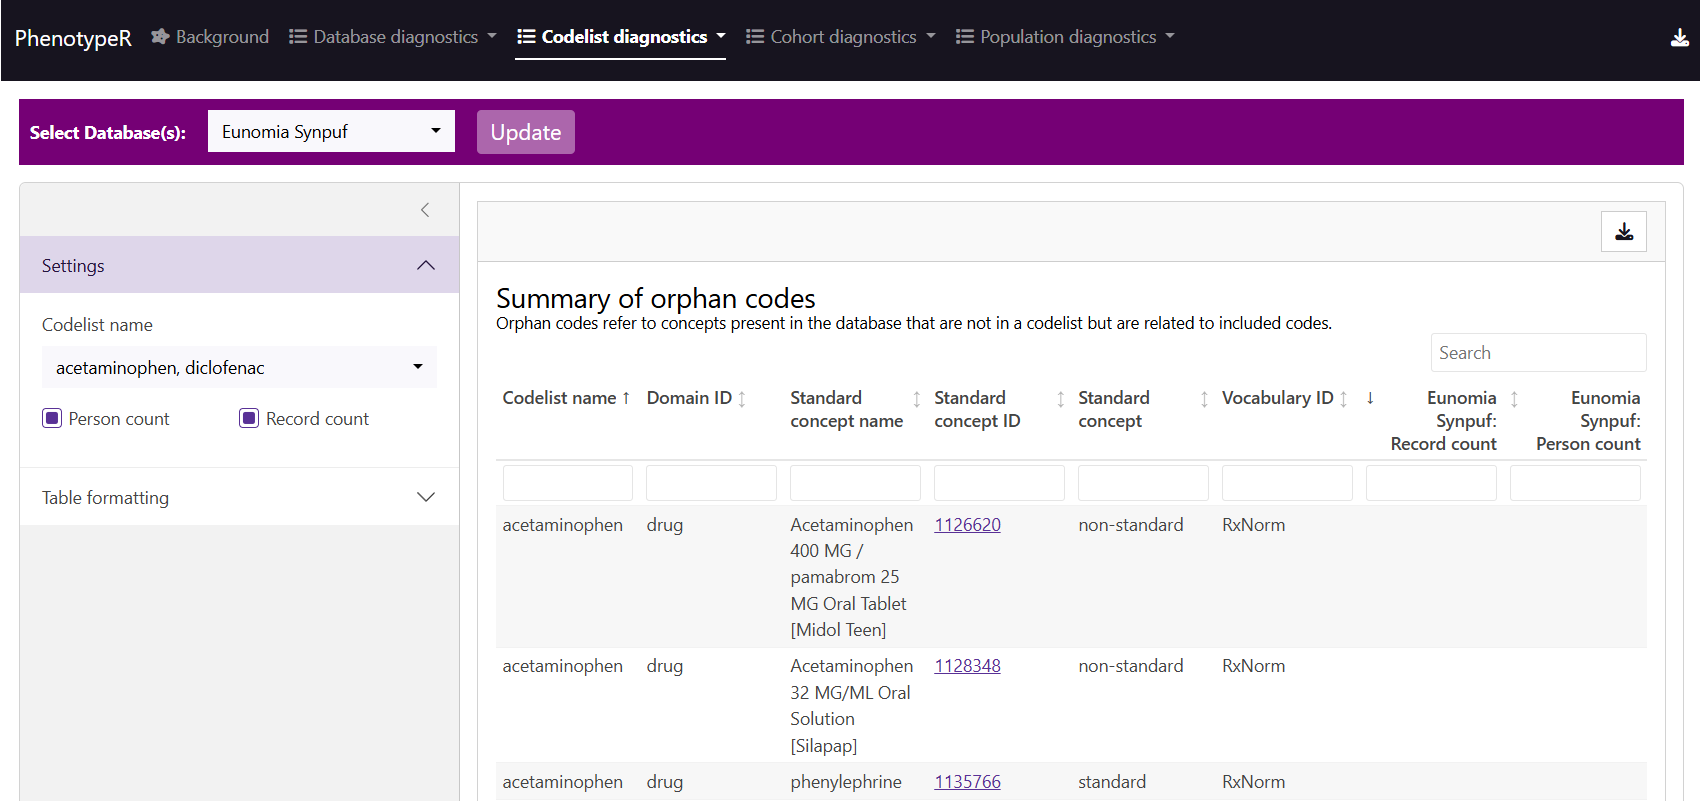The height and width of the screenshot is (801, 1700).
Task: Download the orphan codes table
Action: point(1623,232)
